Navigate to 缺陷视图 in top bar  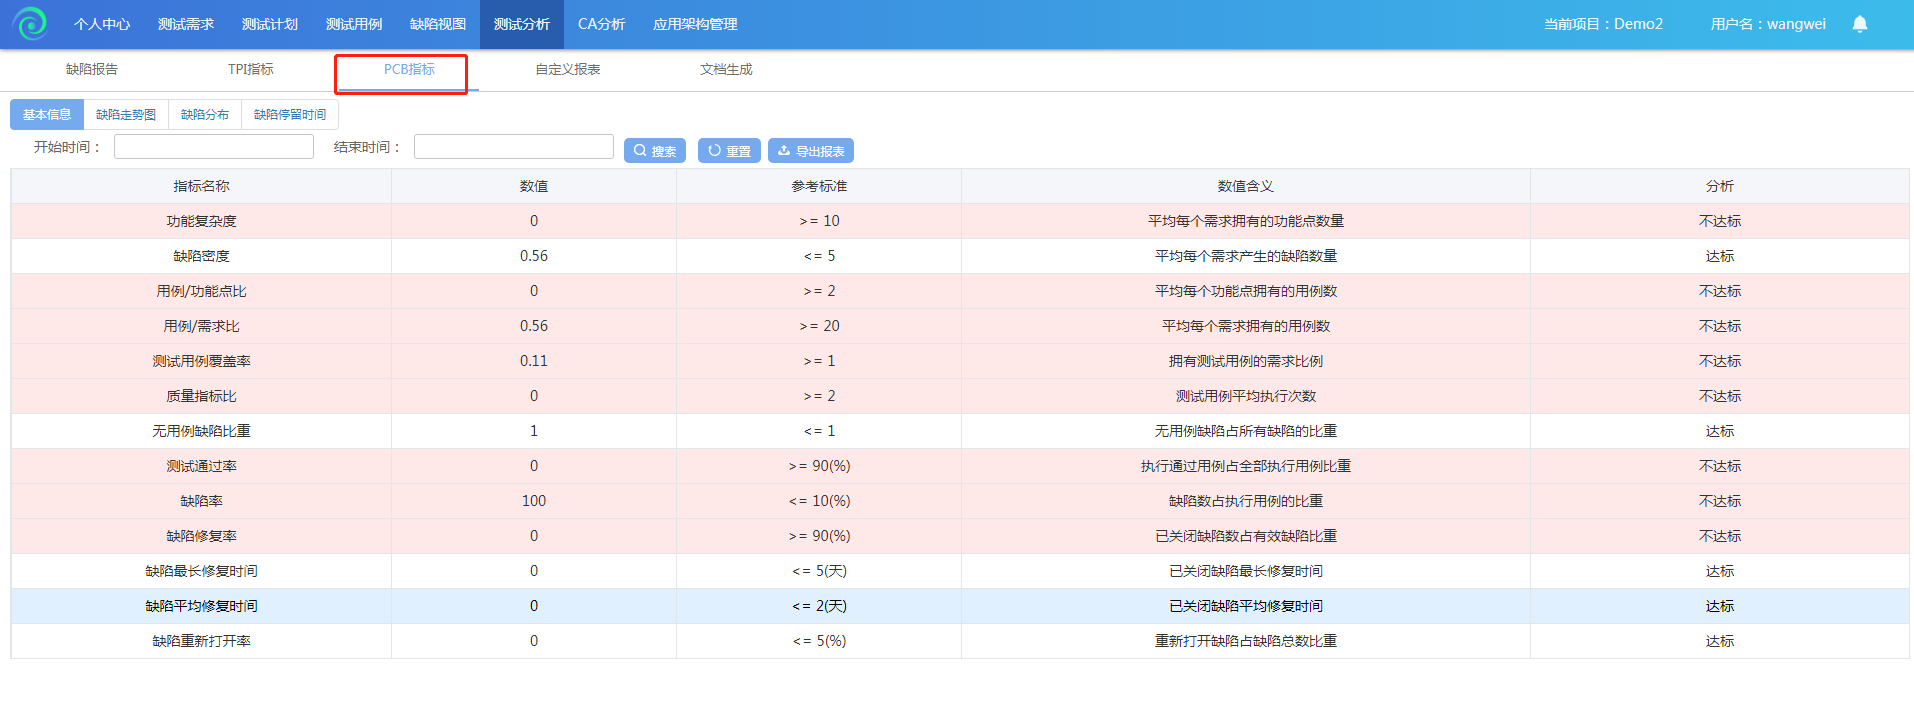point(438,24)
